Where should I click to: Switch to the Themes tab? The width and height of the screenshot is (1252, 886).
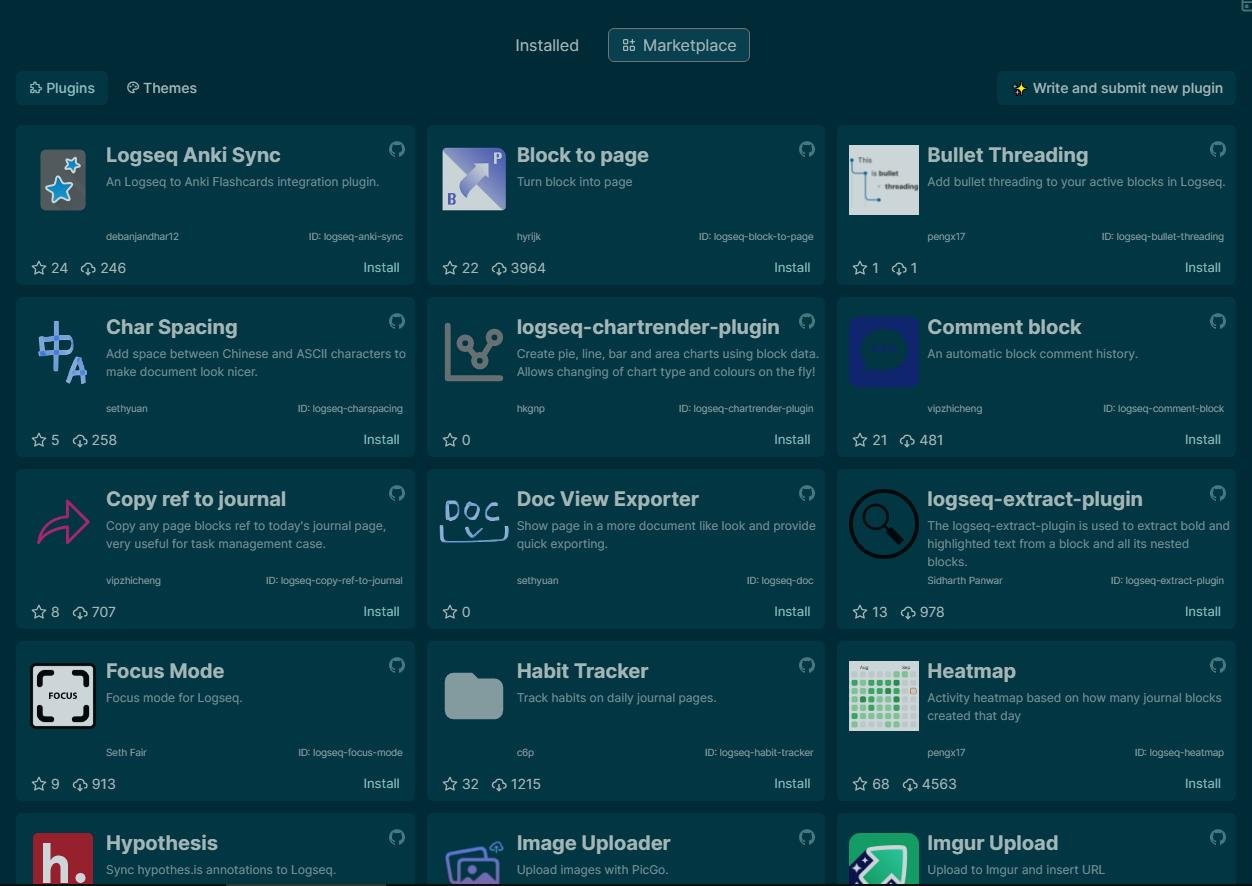tap(161, 88)
